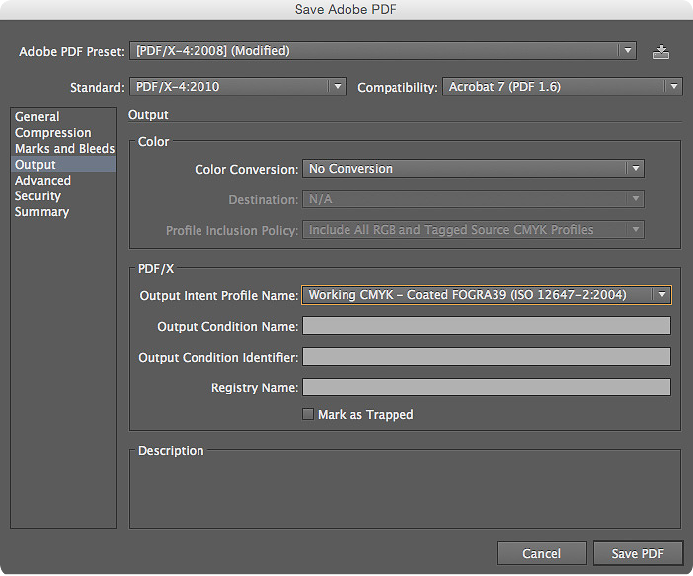Image resolution: width=693 pixels, height=576 pixels.
Task: Open the Standard PDF/X-4:2010 dropdown
Action: (238, 87)
